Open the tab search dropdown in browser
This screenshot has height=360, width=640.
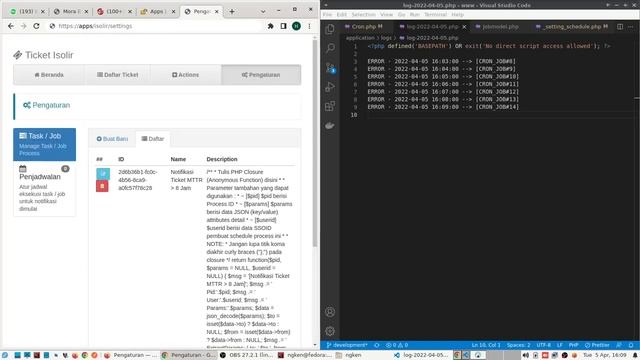point(263,11)
